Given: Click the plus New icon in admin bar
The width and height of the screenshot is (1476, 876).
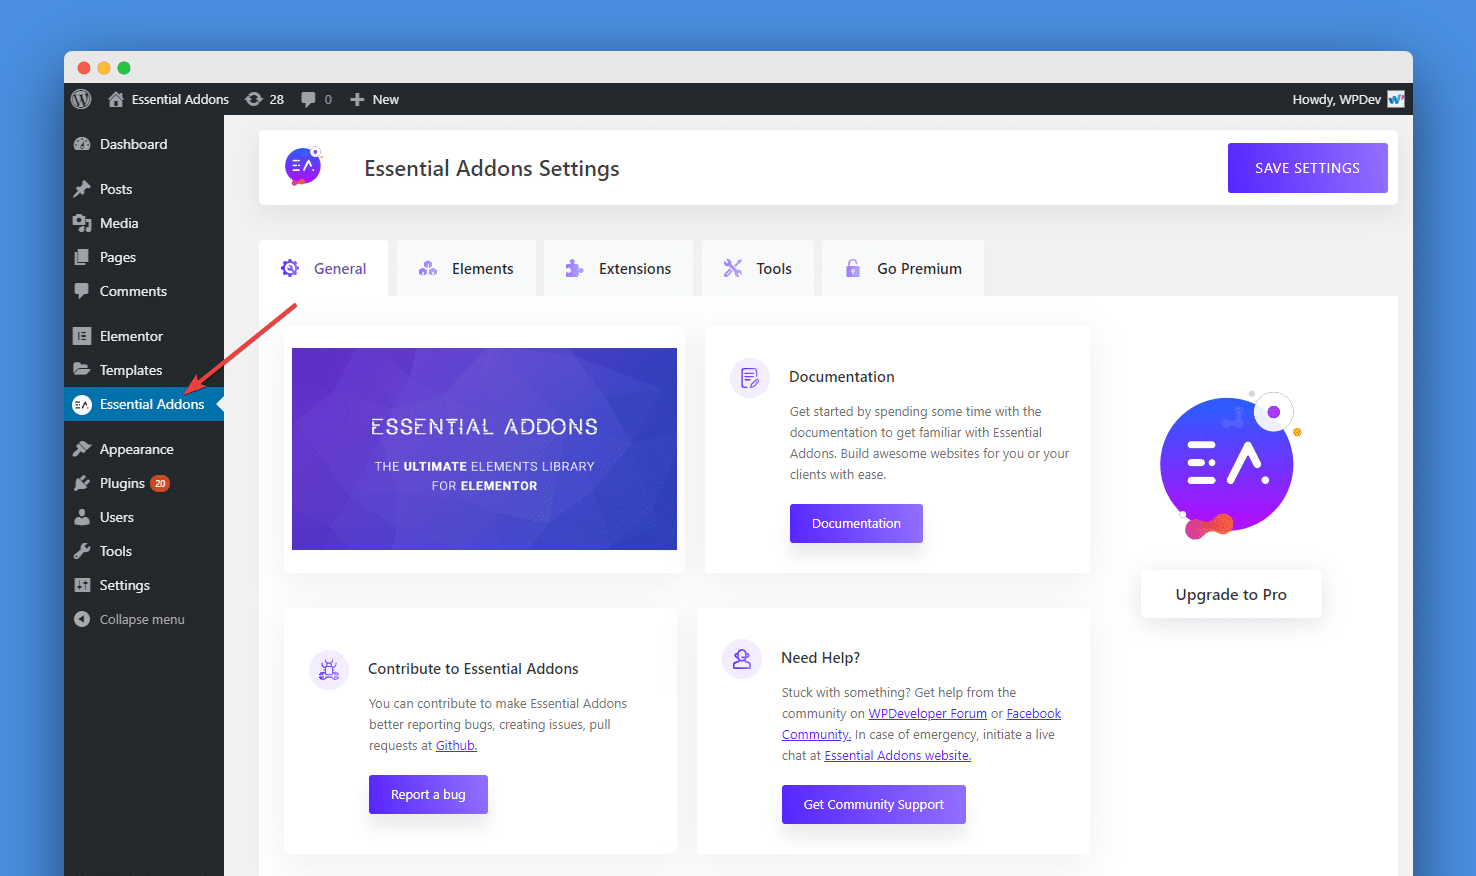Looking at the screenshot, I should 357,99.
